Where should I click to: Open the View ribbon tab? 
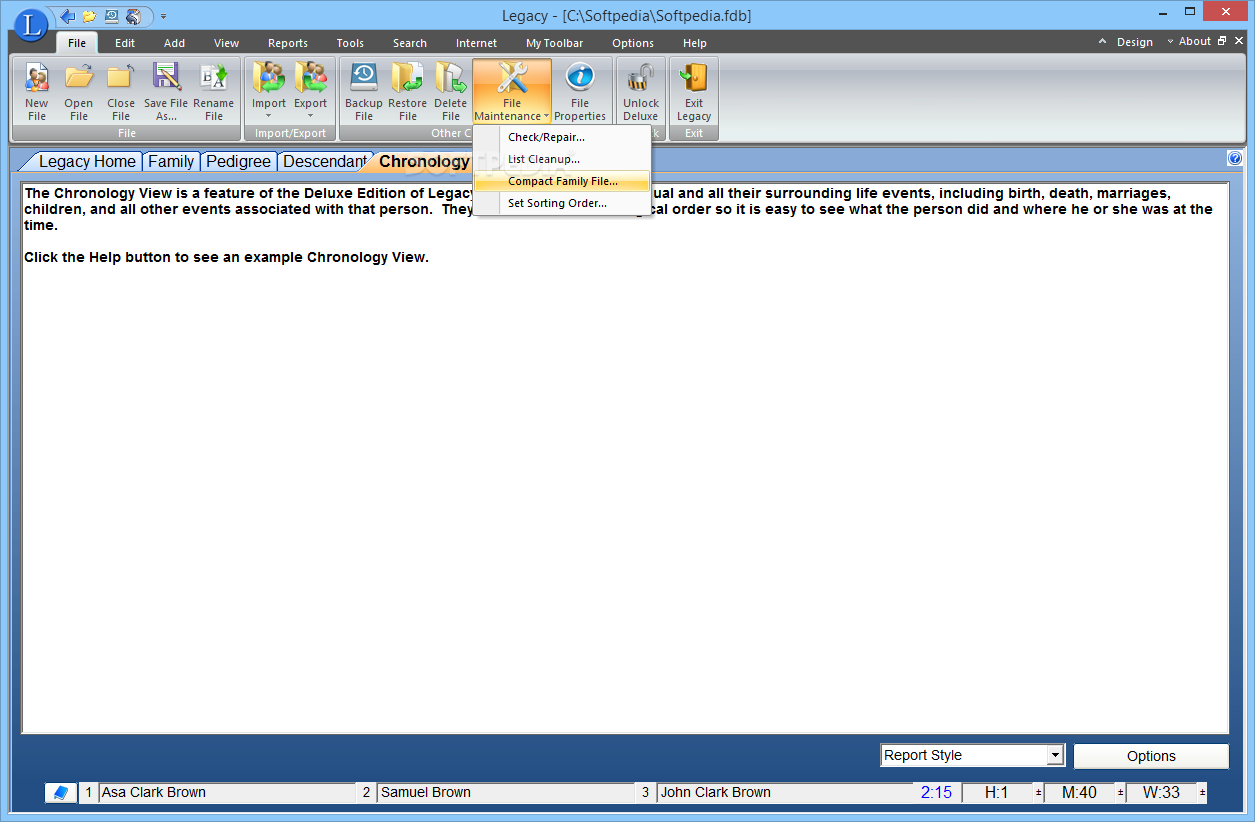(x=227, y=43)
